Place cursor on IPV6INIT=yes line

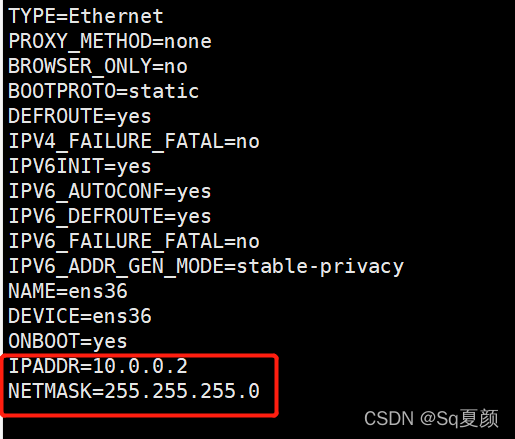80,166
